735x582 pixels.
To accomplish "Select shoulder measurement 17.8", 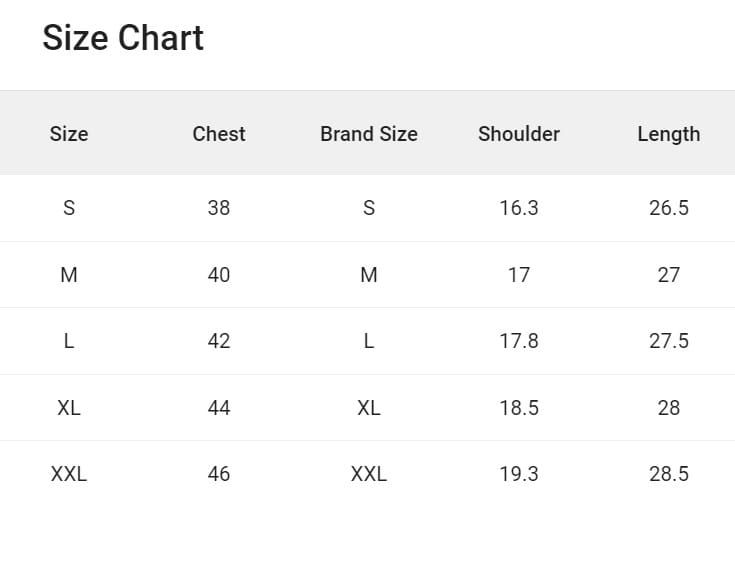I will [x=519, y=341].
